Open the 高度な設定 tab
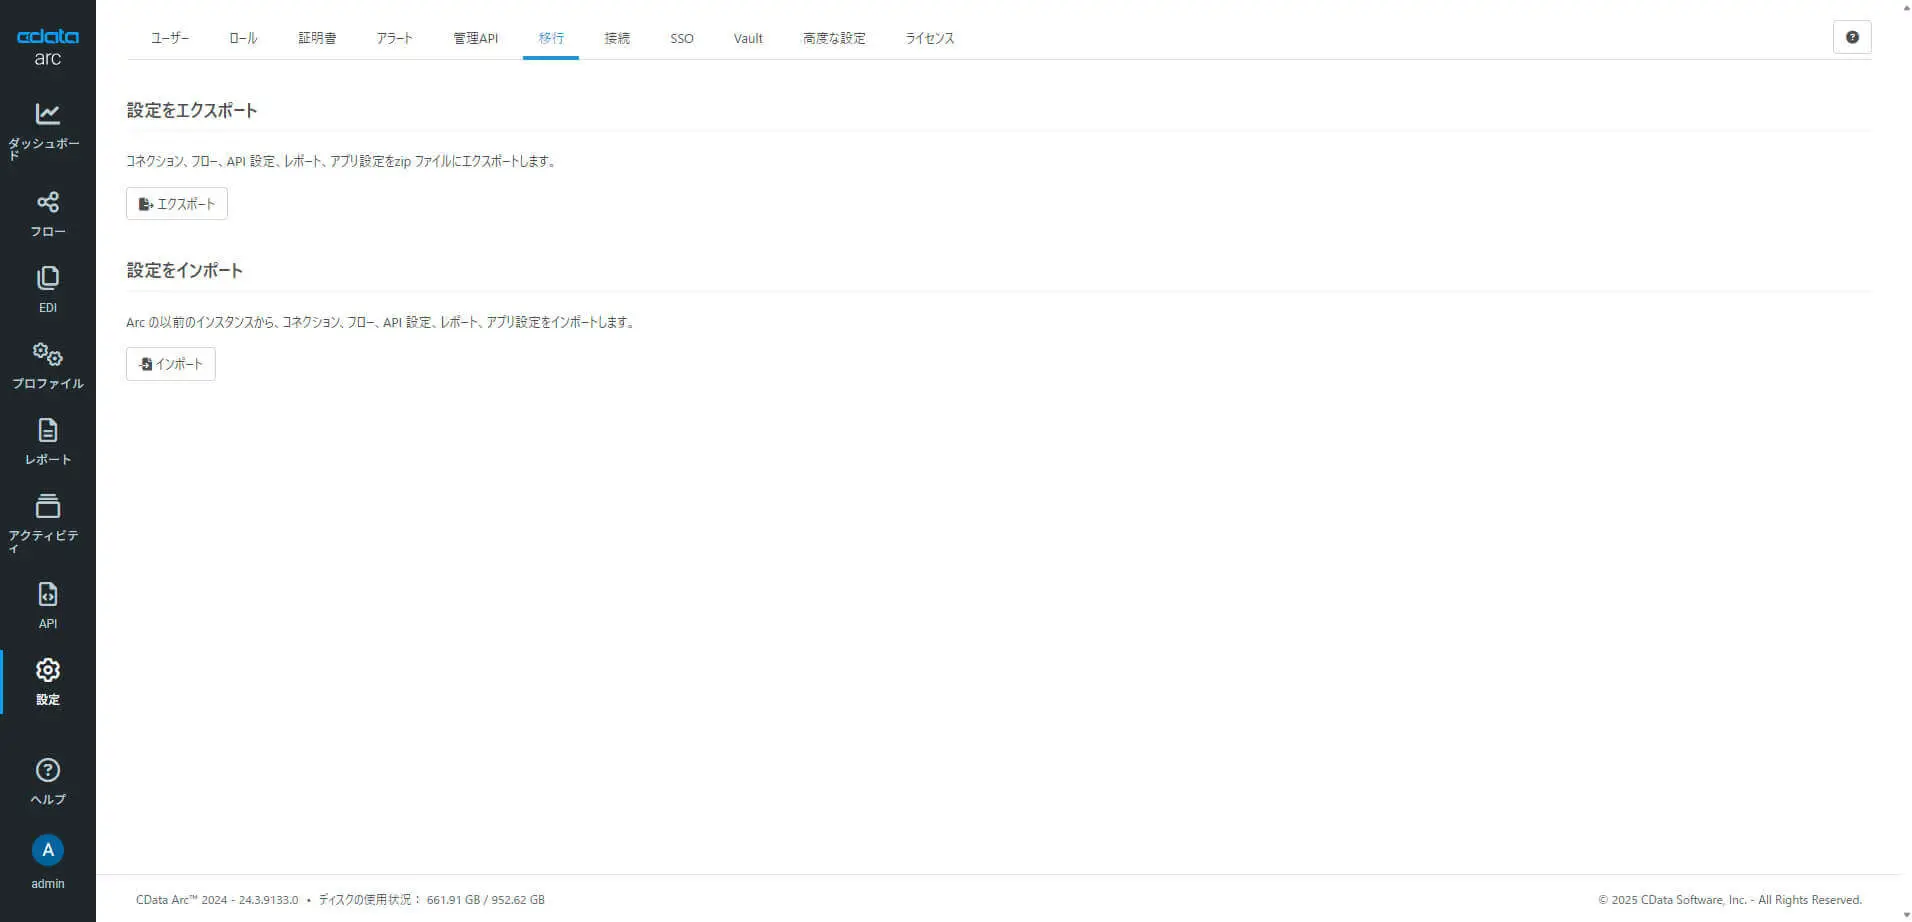The width and height of the screenshot is (1912, 922). pos(834,38)
